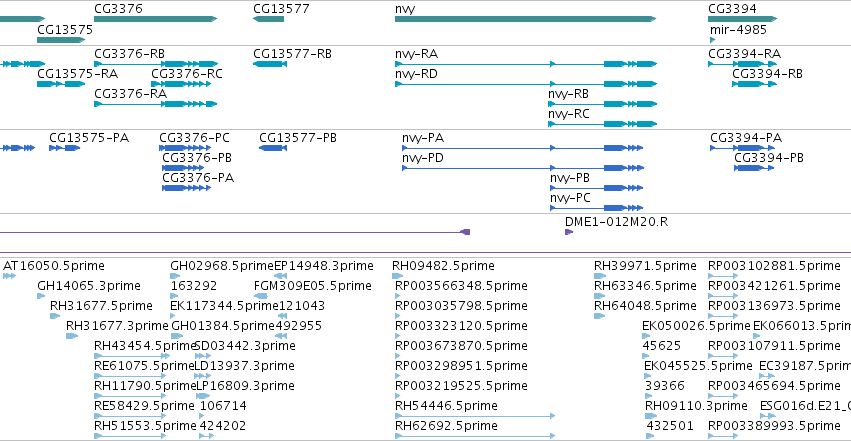Click EST RH31677.3prime
Image resolution: width=851 pixels, height=441 pixels.
pos(117,326)
